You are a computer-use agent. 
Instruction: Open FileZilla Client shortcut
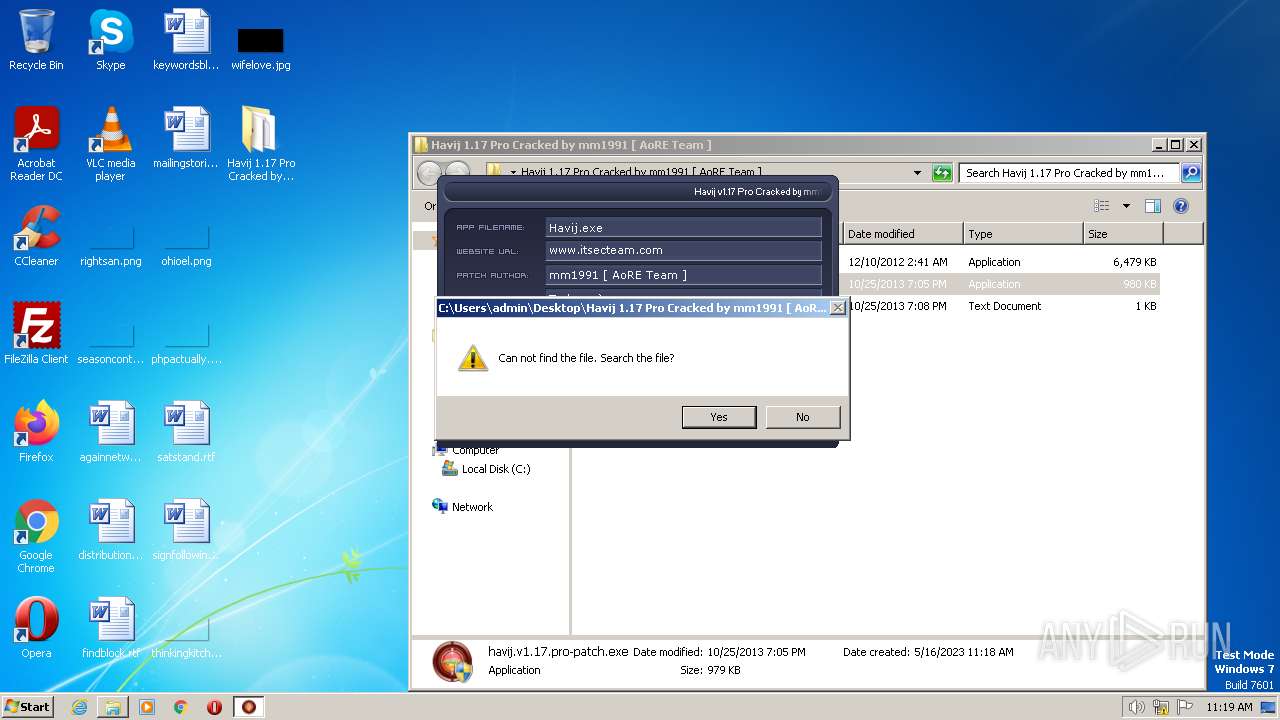36,334
